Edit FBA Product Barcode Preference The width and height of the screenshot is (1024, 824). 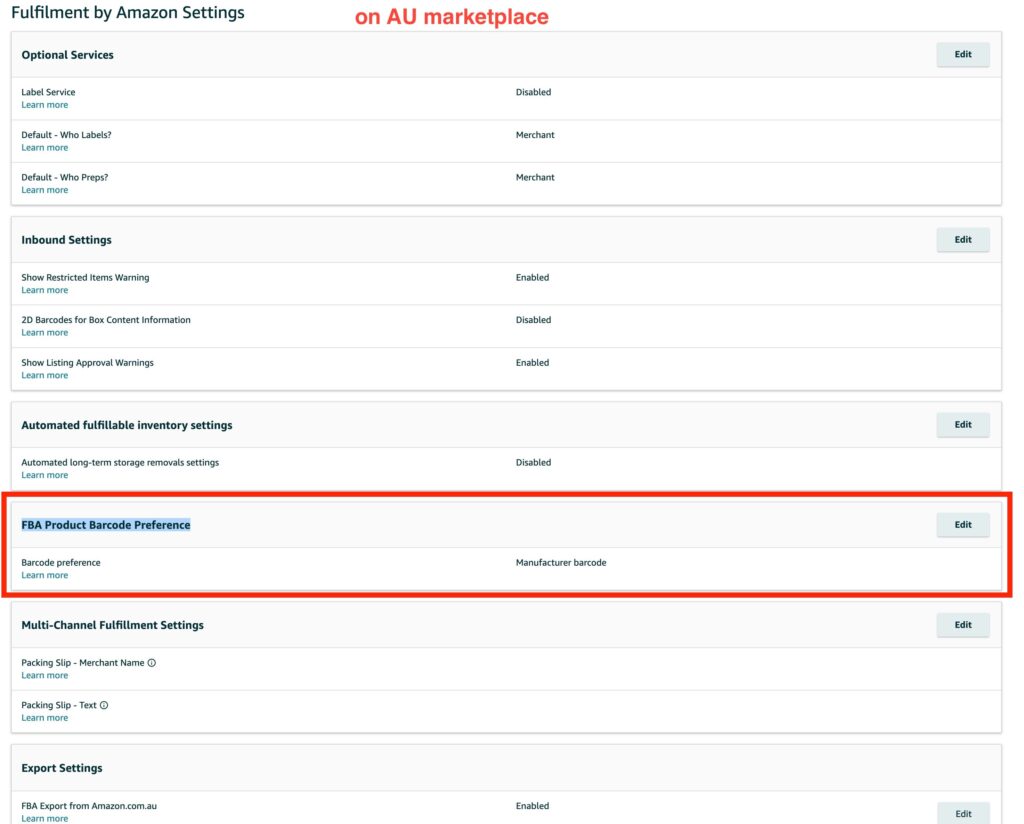[x=962, y=525]
